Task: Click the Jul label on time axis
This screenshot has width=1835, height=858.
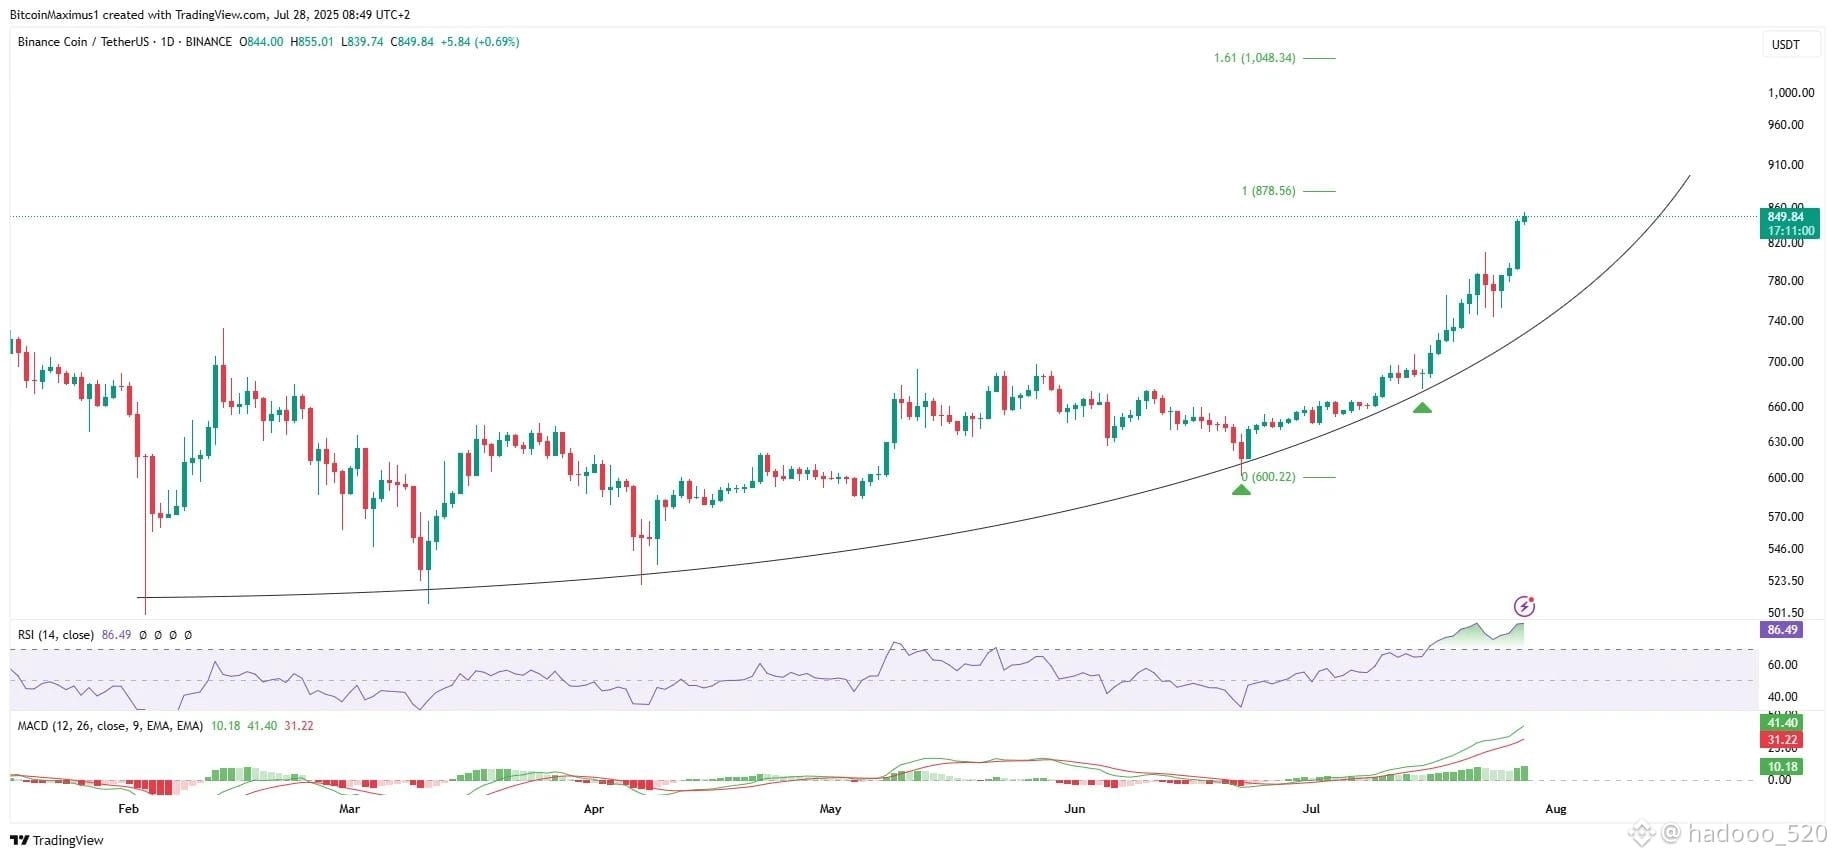Action: [x=1311, y=809]
